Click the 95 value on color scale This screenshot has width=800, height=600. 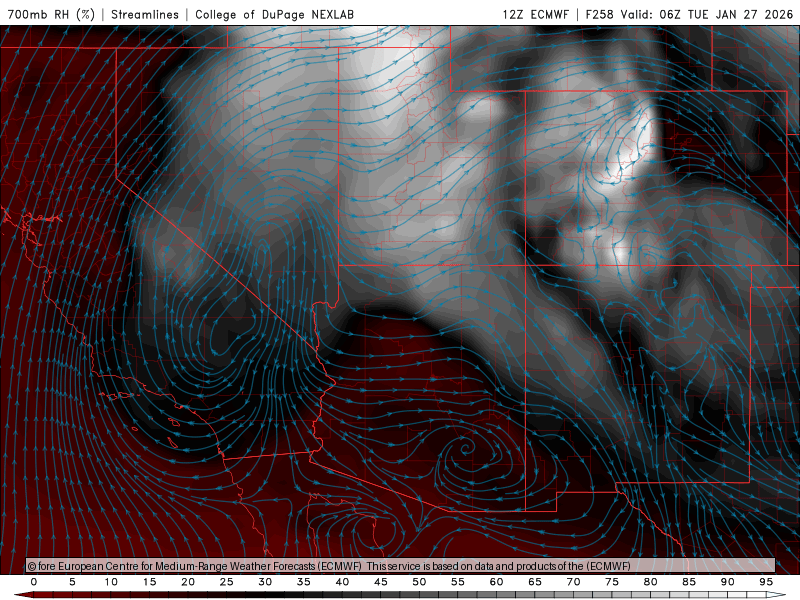pyautogui.click(x=766, y=582)
